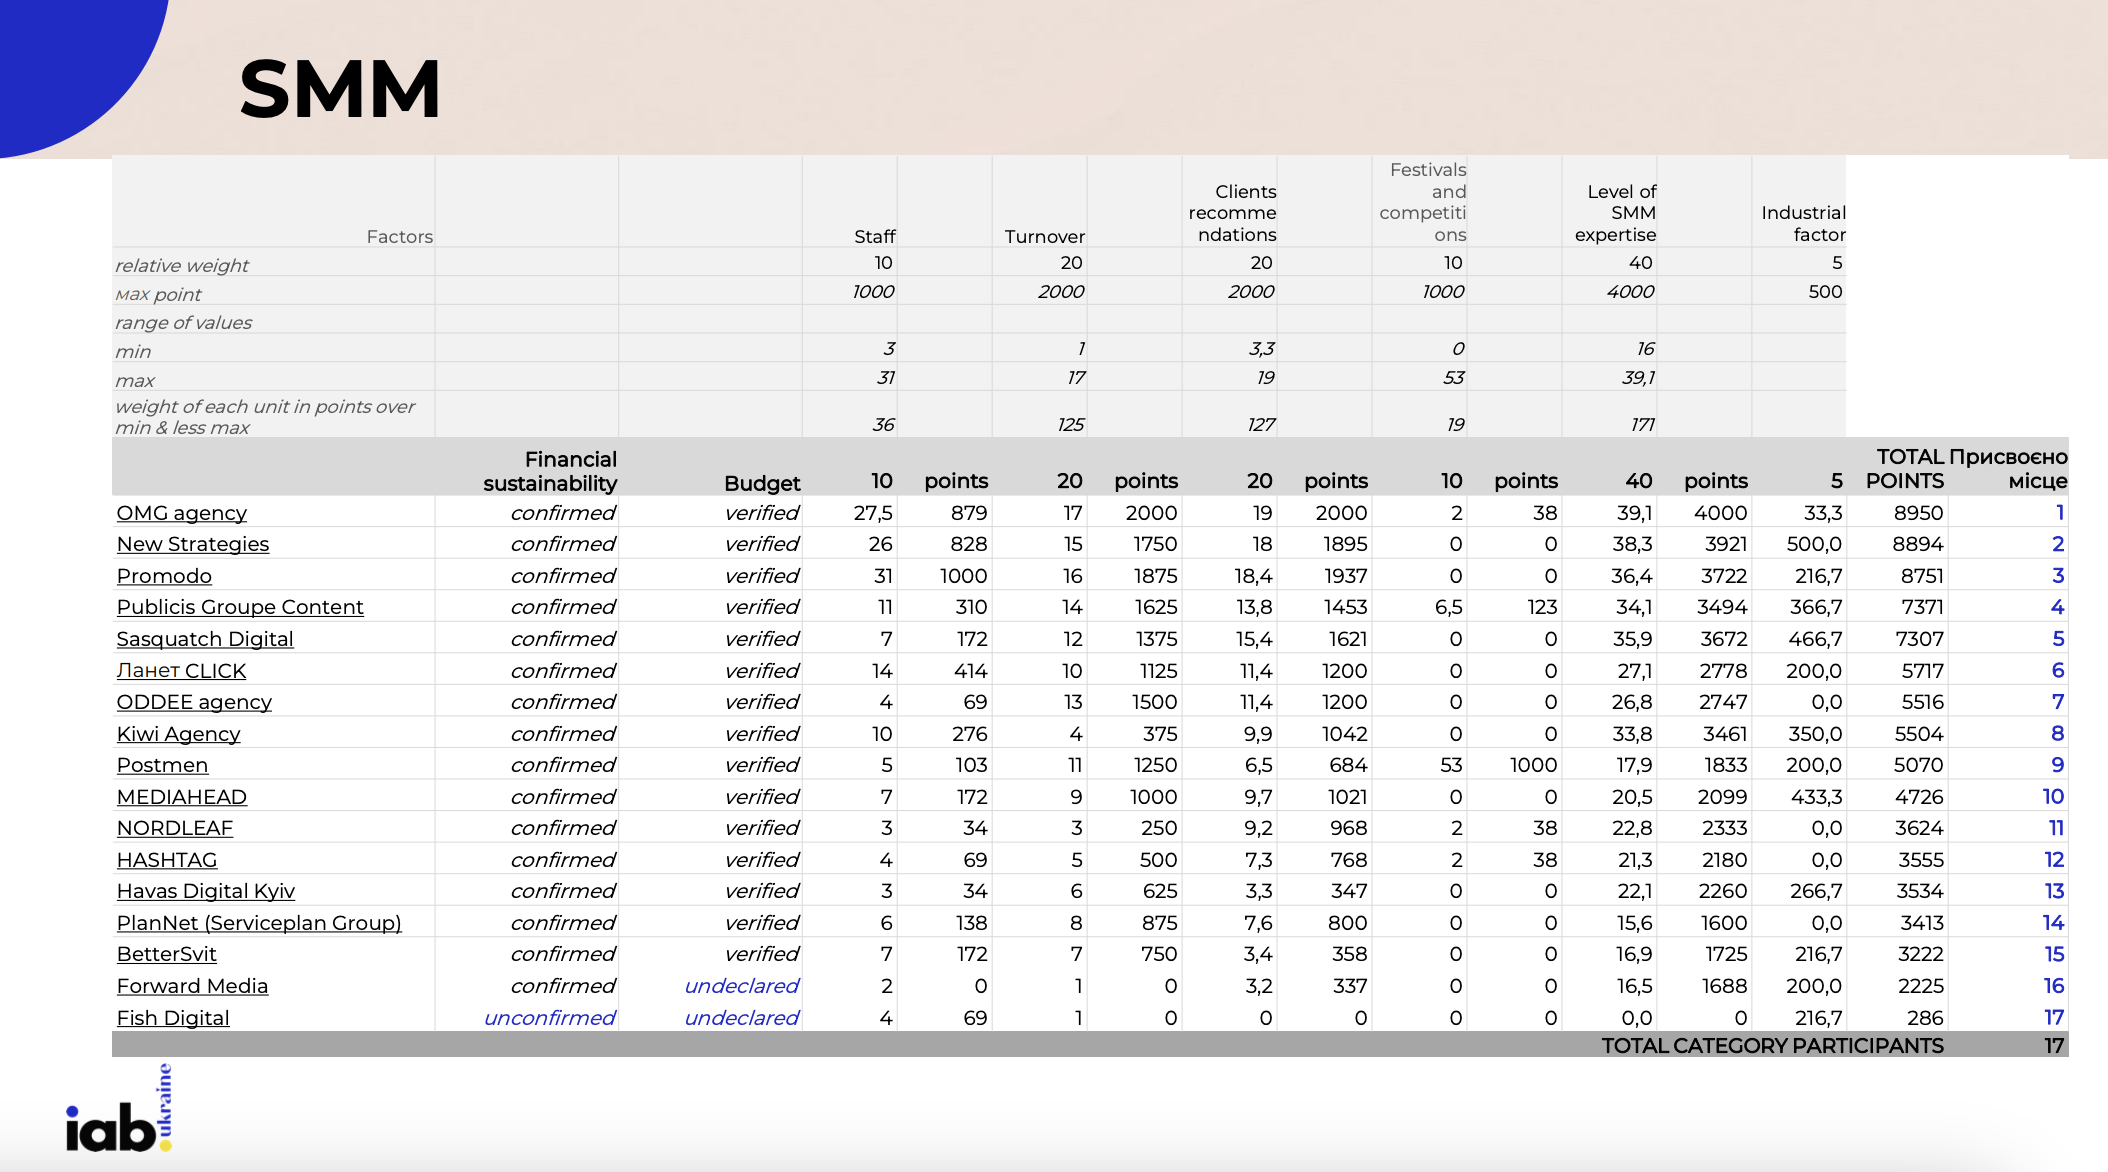The height and width of the screenshot is (1172, 2108).
Task: Click the TOTAL POINTS column header
Action: click(x=1905, y=469)
